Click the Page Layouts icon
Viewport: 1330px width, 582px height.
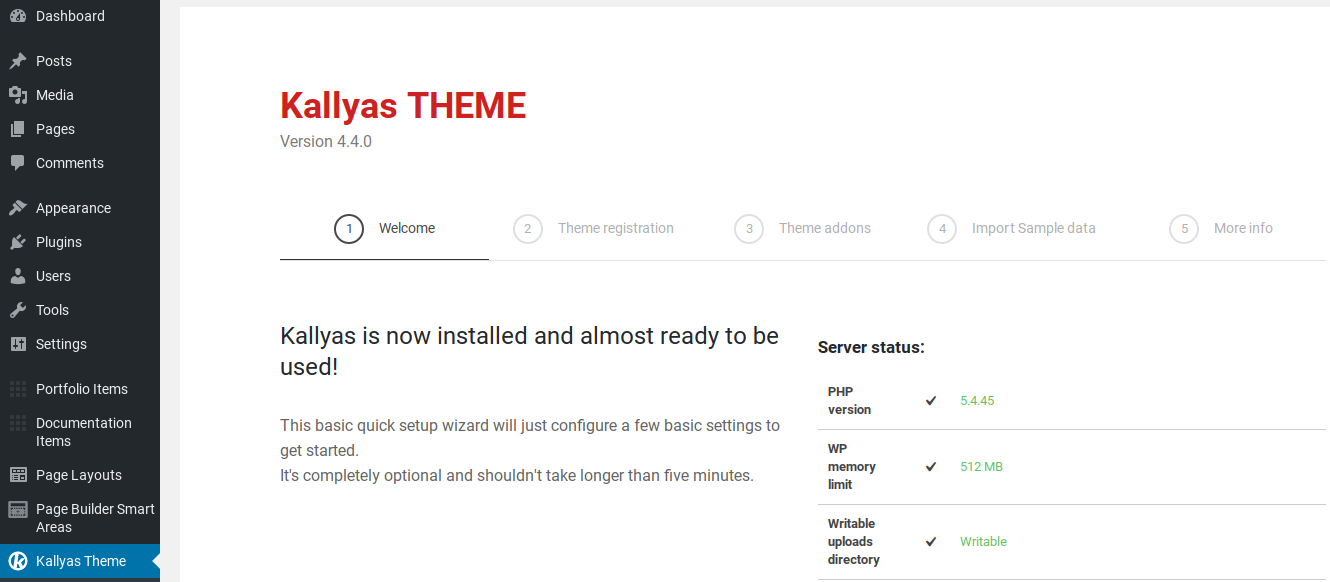click(18, 475)
